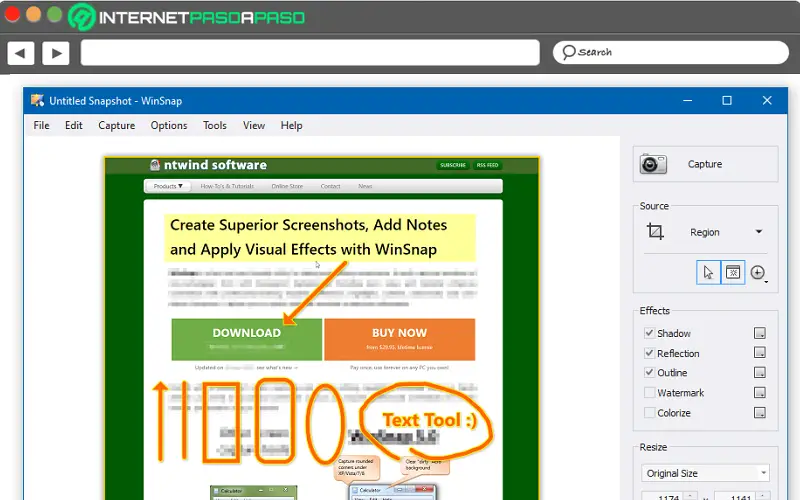Open Shadow effect settings icon
Viewport: 800px width, 500px height.
click(x=760, y=333)
